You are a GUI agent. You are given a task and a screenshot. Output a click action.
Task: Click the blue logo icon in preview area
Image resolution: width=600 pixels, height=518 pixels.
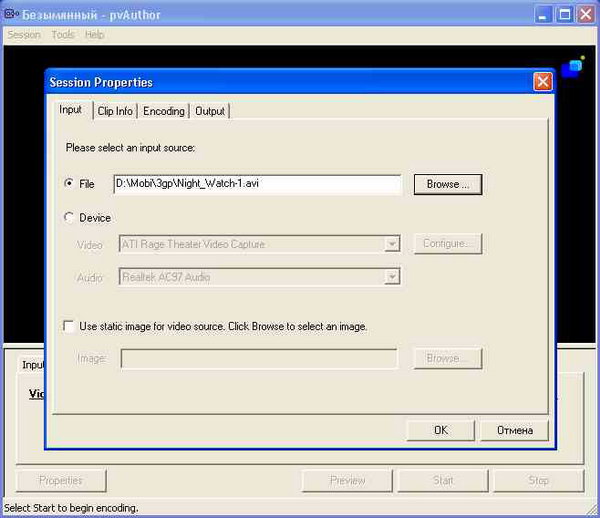coord(573,67)
